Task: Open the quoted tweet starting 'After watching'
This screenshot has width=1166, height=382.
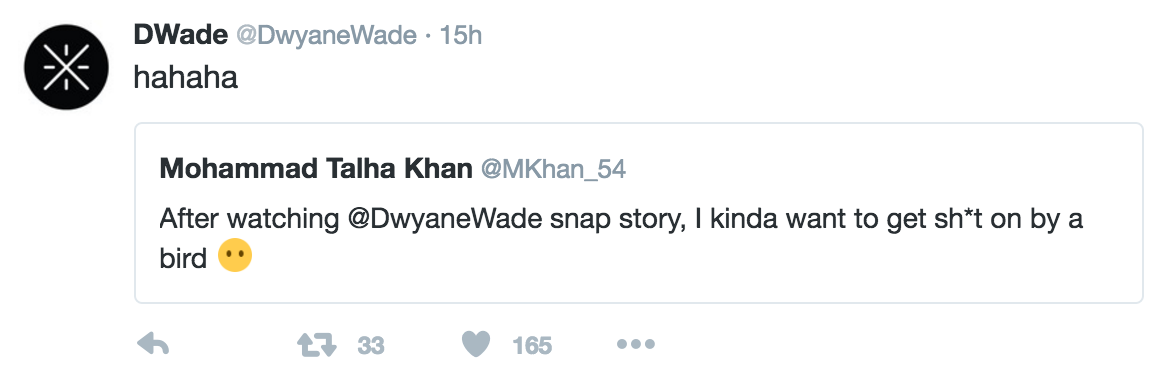Action: pyautogui.click(x=638, y=213)
